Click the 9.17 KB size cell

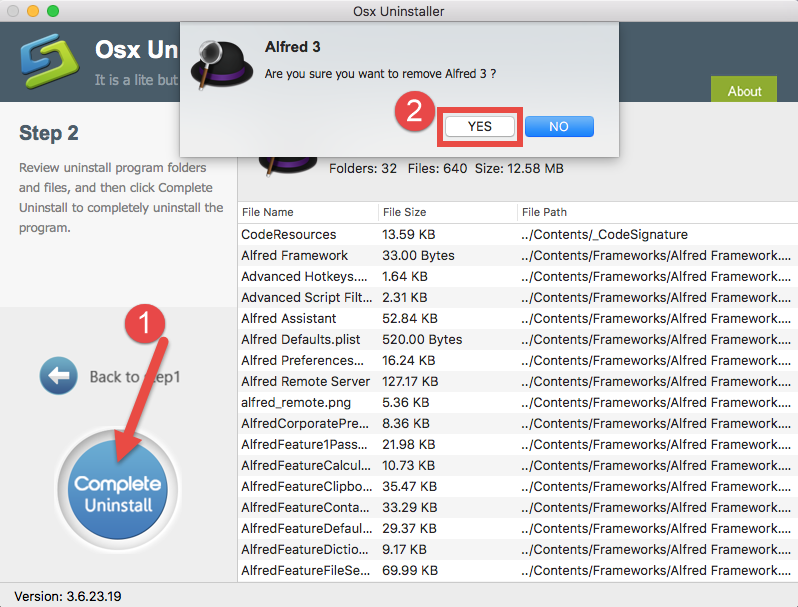[404, 550]
